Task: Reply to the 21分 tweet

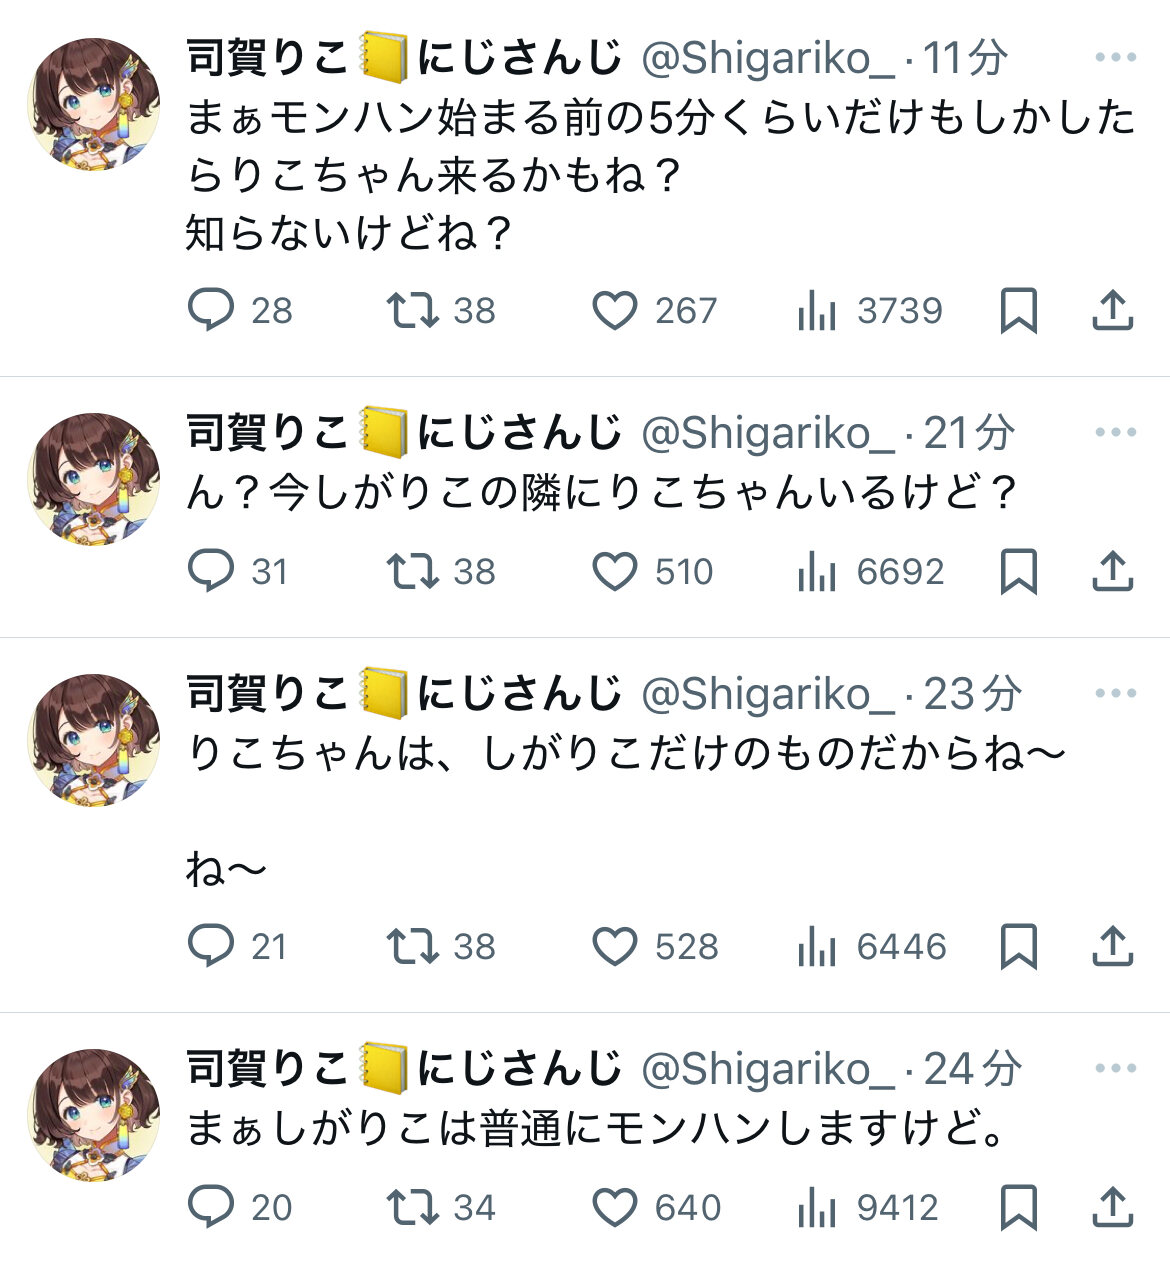Action: click(211, 571)
